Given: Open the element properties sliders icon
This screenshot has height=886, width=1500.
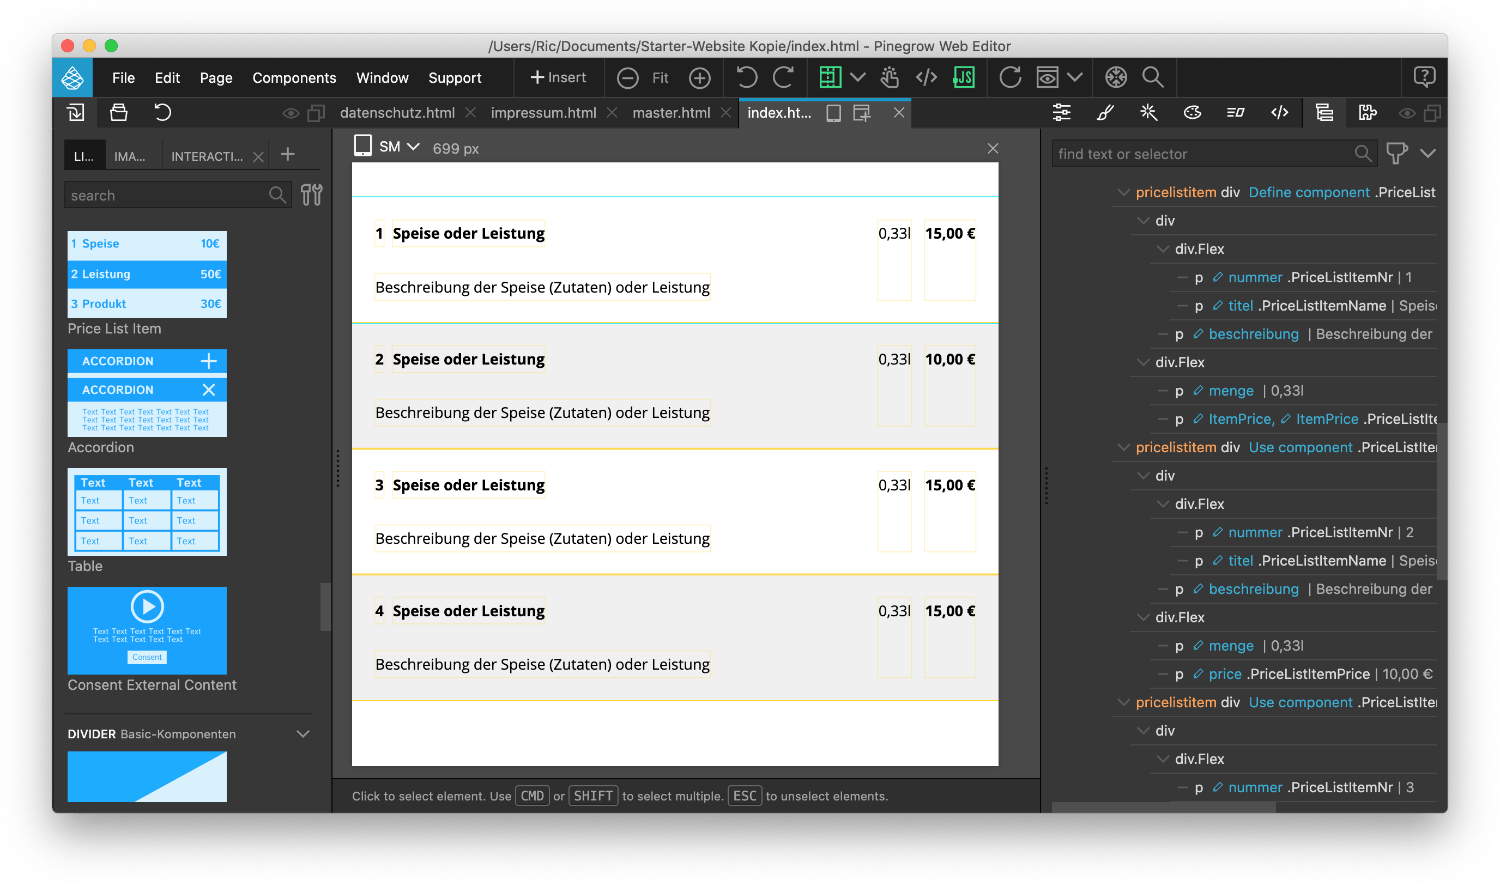Looking at the screenshot, I should [x=1062, y=113].
